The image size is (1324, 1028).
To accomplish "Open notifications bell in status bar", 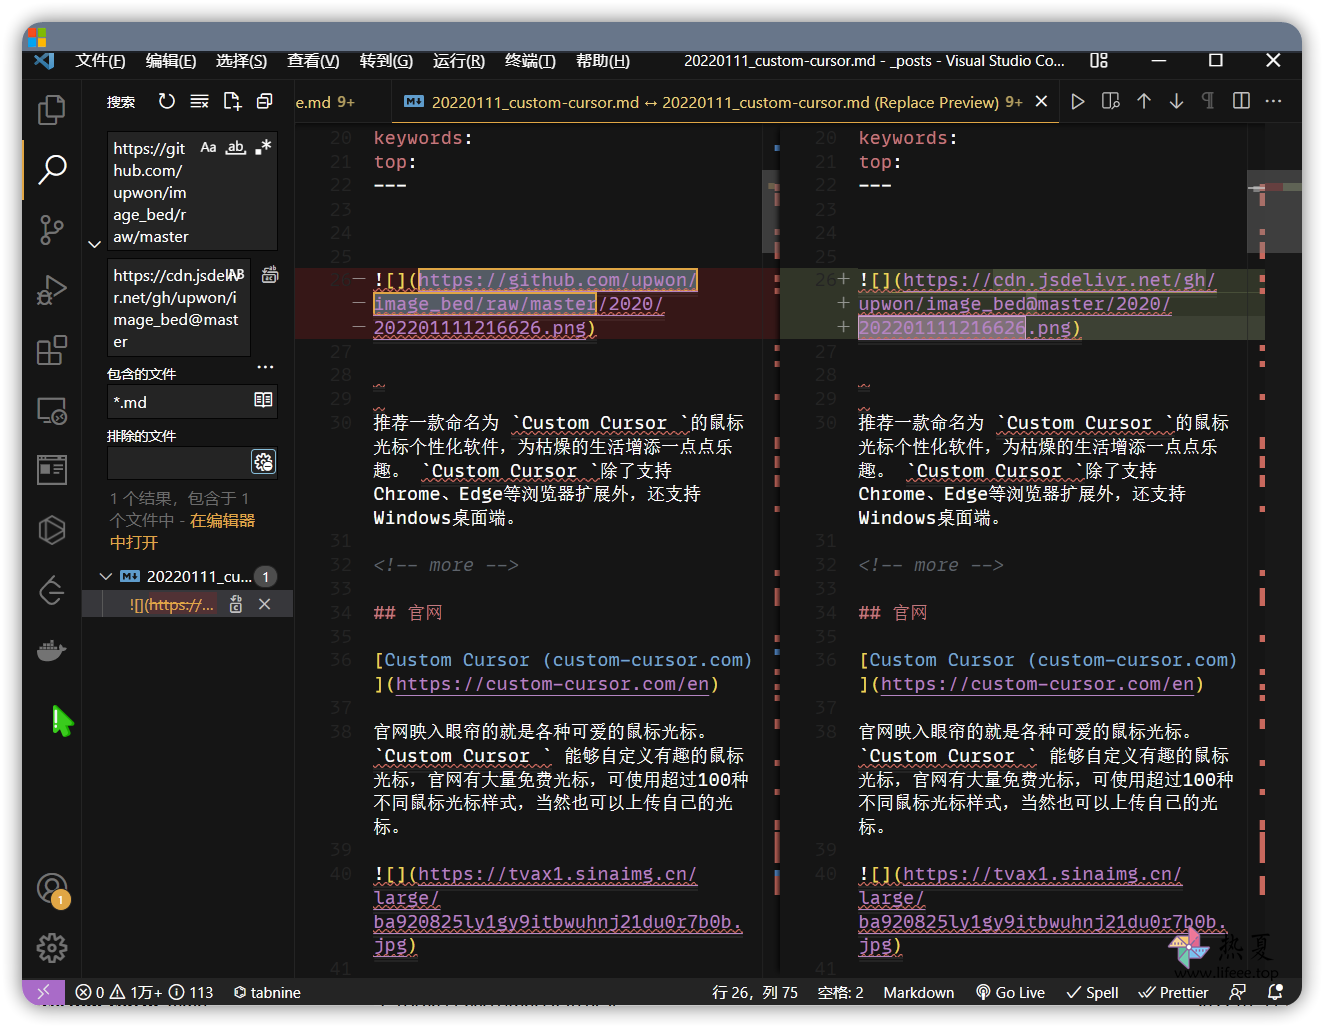I will [1275, 992].
